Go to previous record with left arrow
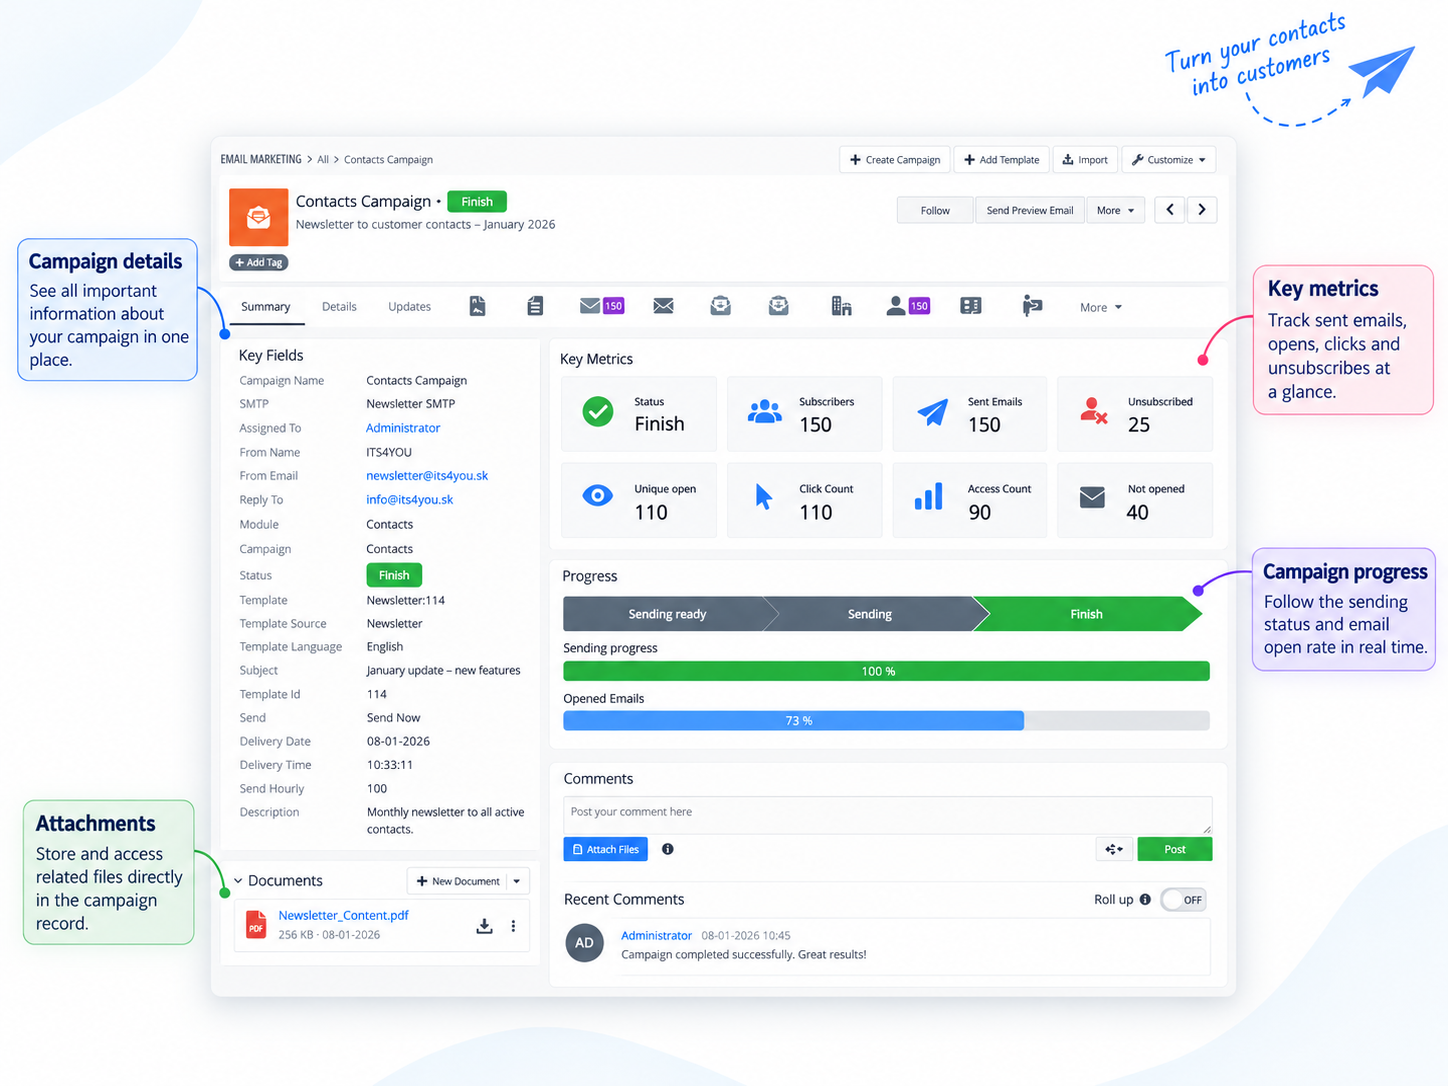The height and width of the screenshot is (1086, 1448). [x=1170, y=210]
